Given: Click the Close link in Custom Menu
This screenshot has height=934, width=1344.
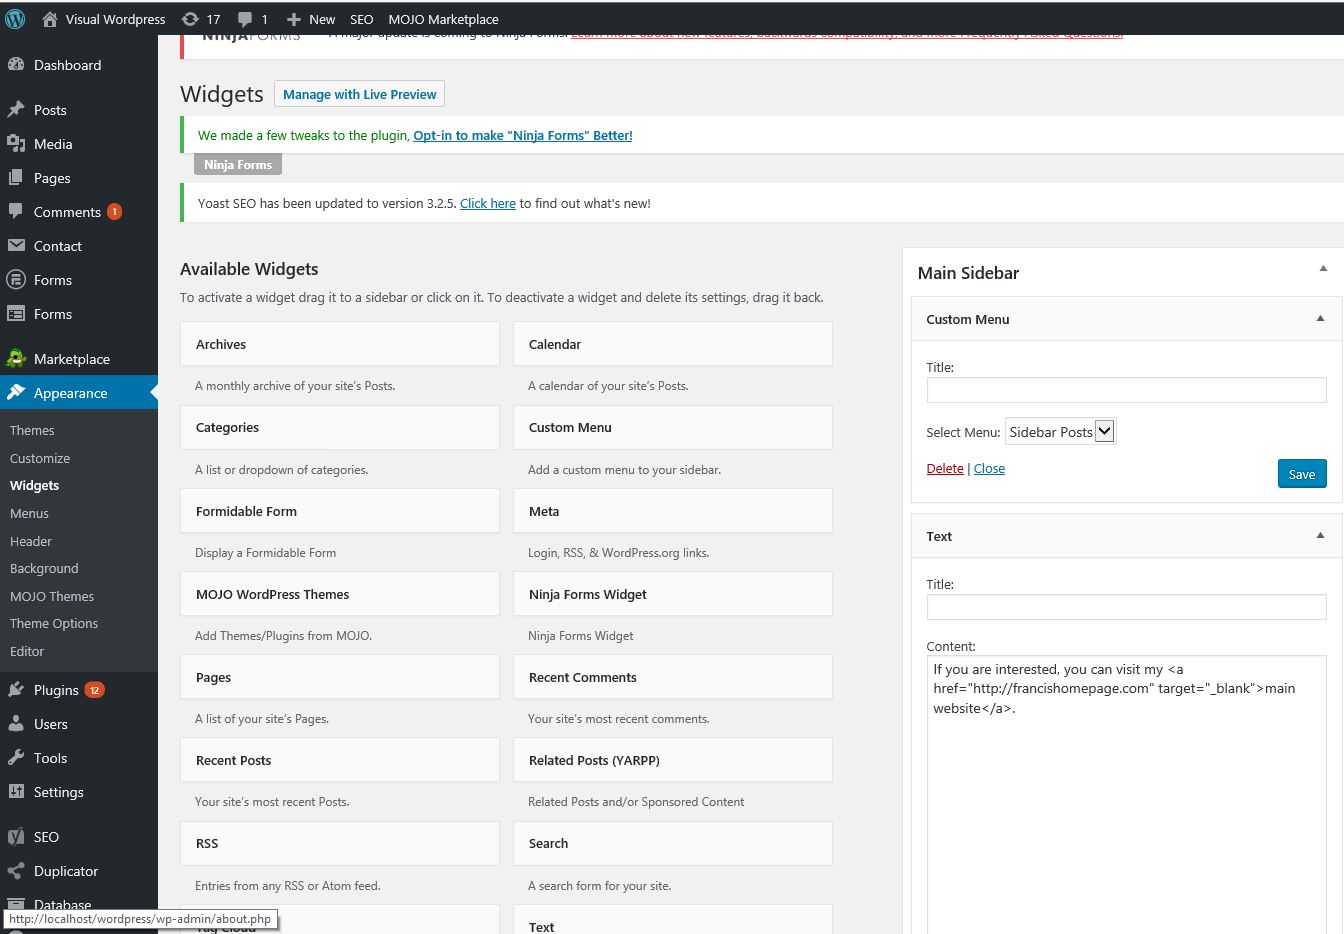Looking at the screenshot, I should tap(989, 468).
